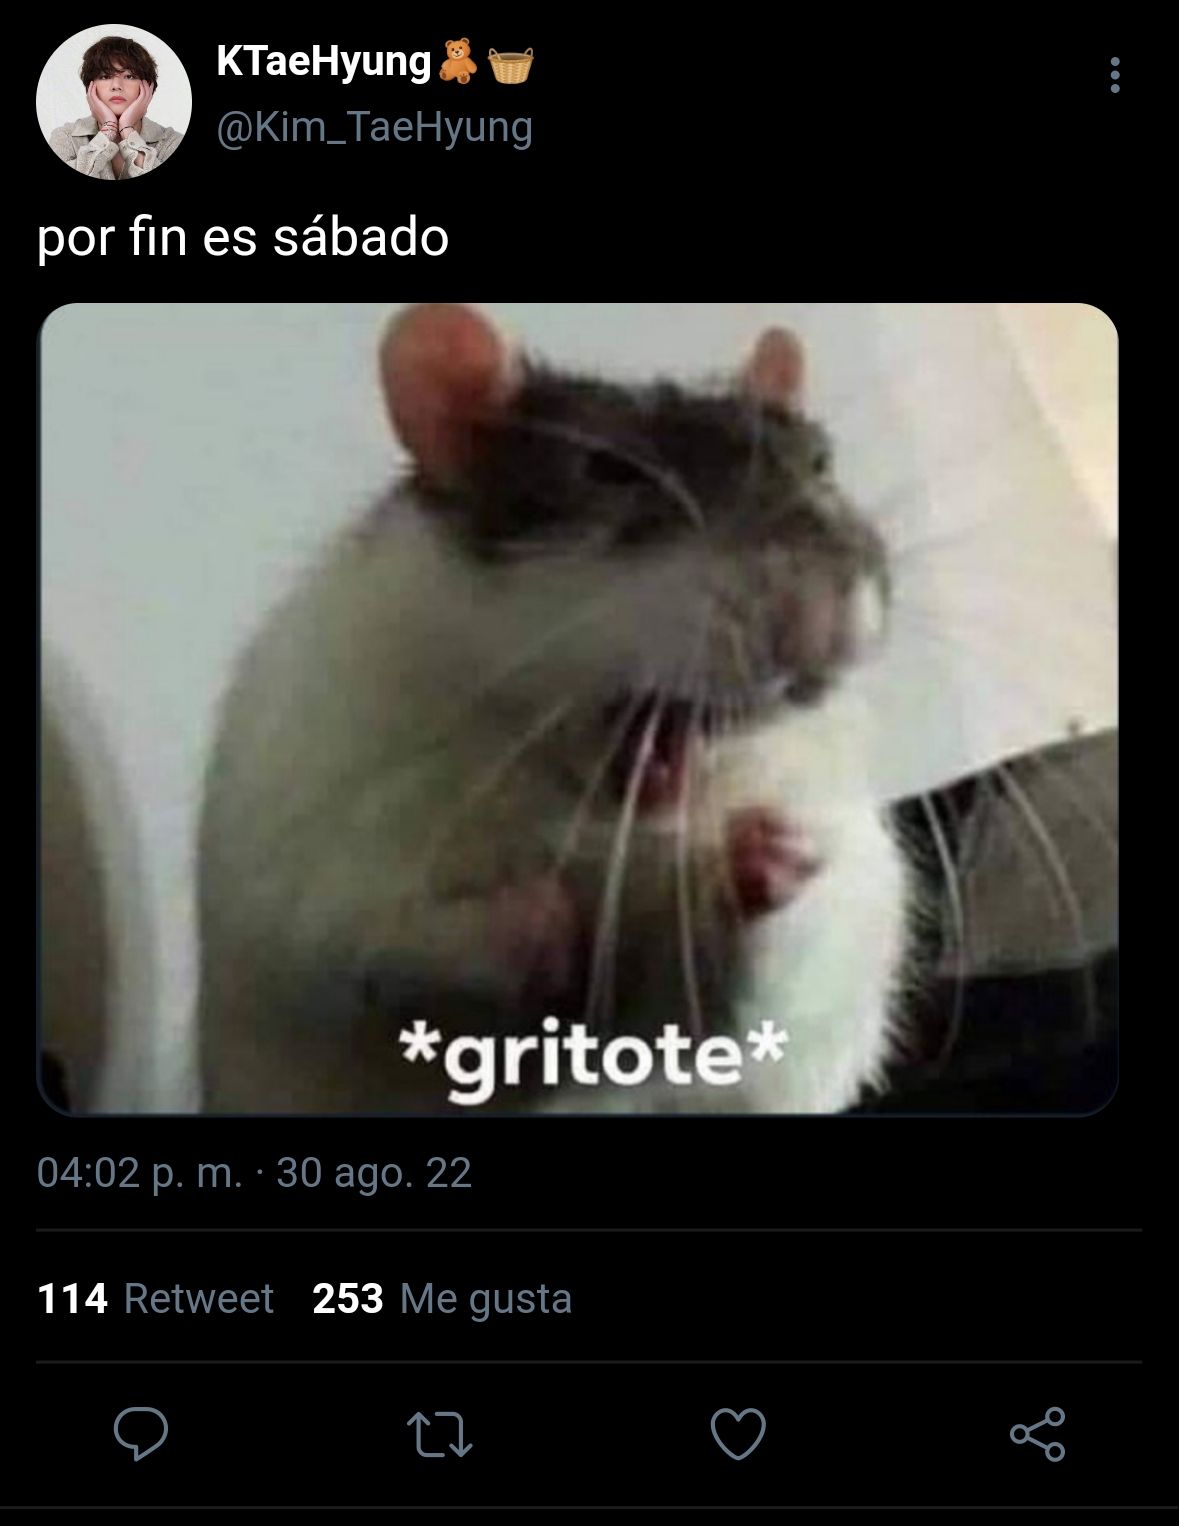
Task: Select the tweet text por fin es sábado
Action: (x=243, y=238)
